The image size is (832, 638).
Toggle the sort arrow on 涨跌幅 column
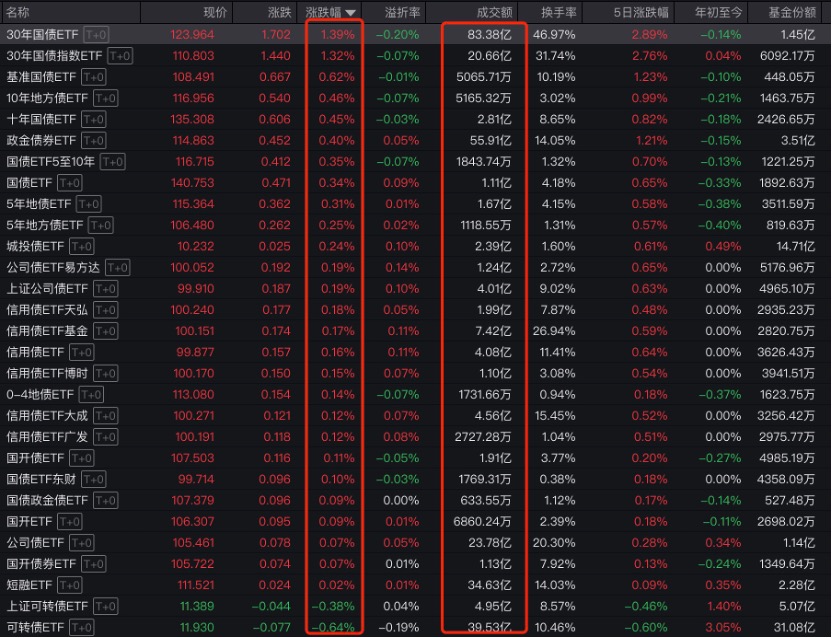(x=350, y=13)
